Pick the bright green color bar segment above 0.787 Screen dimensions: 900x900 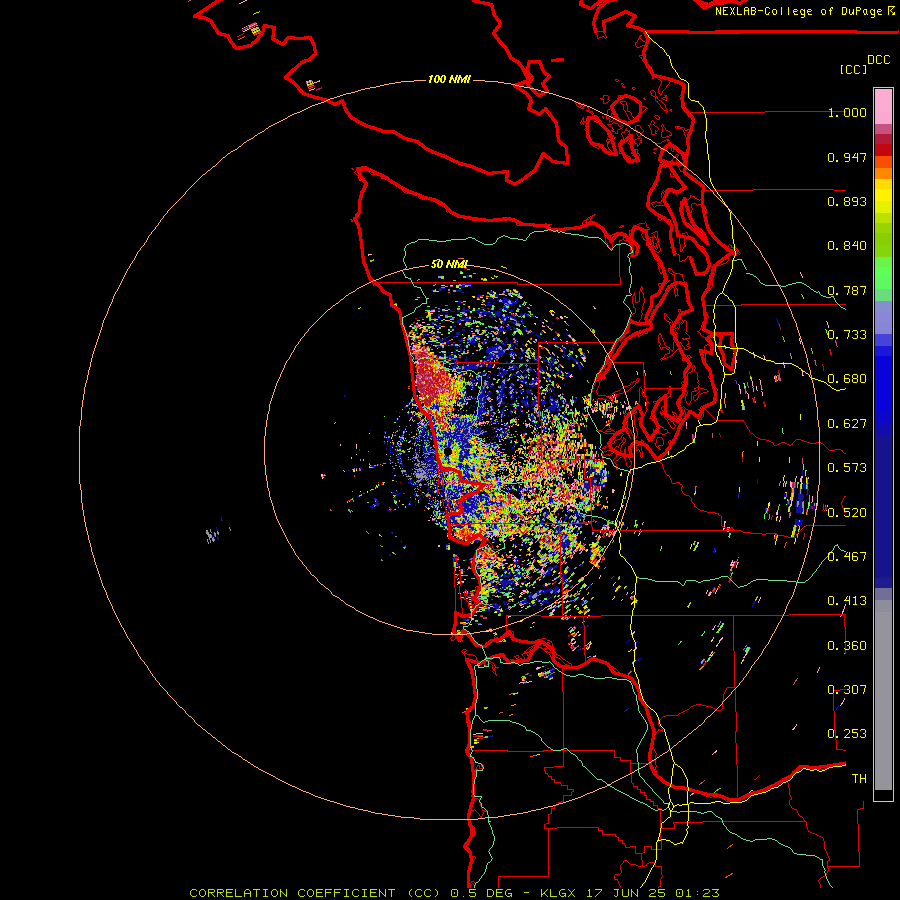pyautogui.click(x=883, y=273)
